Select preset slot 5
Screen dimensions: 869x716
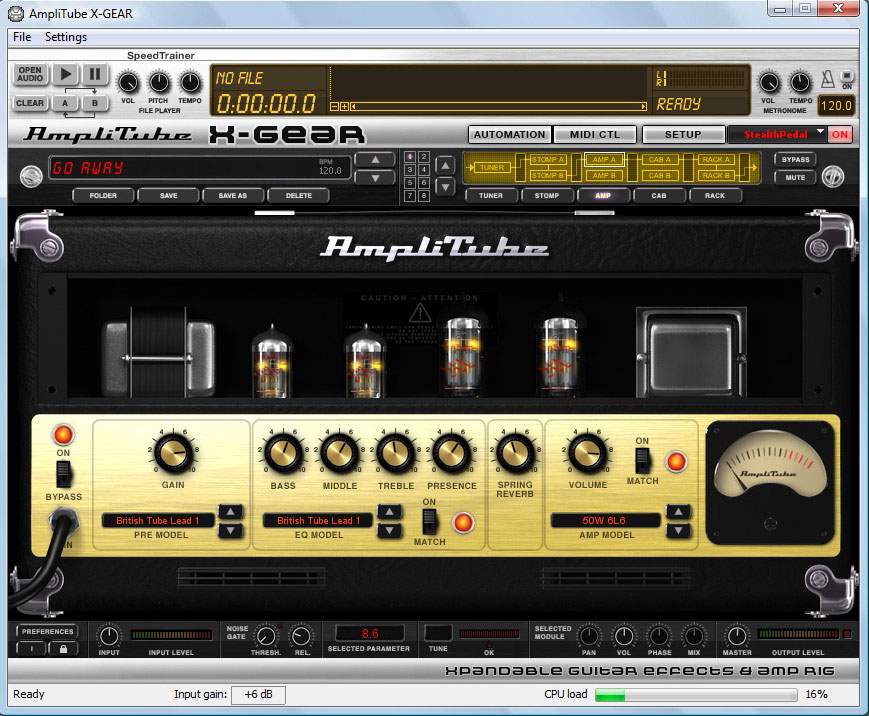(x=410, y=182)
